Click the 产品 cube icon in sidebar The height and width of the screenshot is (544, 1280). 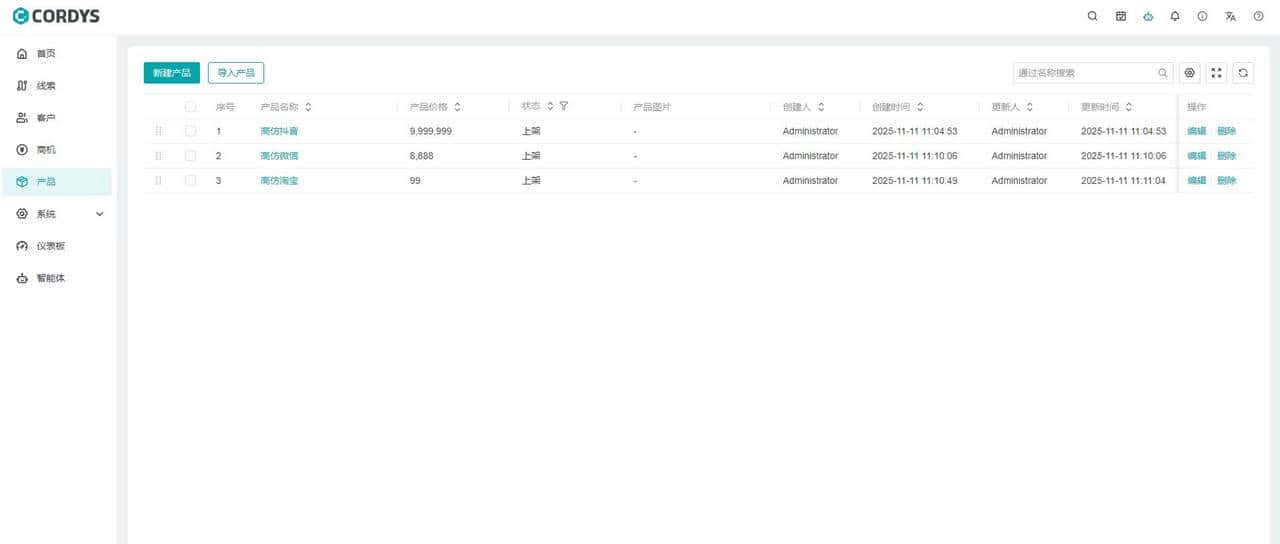coord(22,182)
